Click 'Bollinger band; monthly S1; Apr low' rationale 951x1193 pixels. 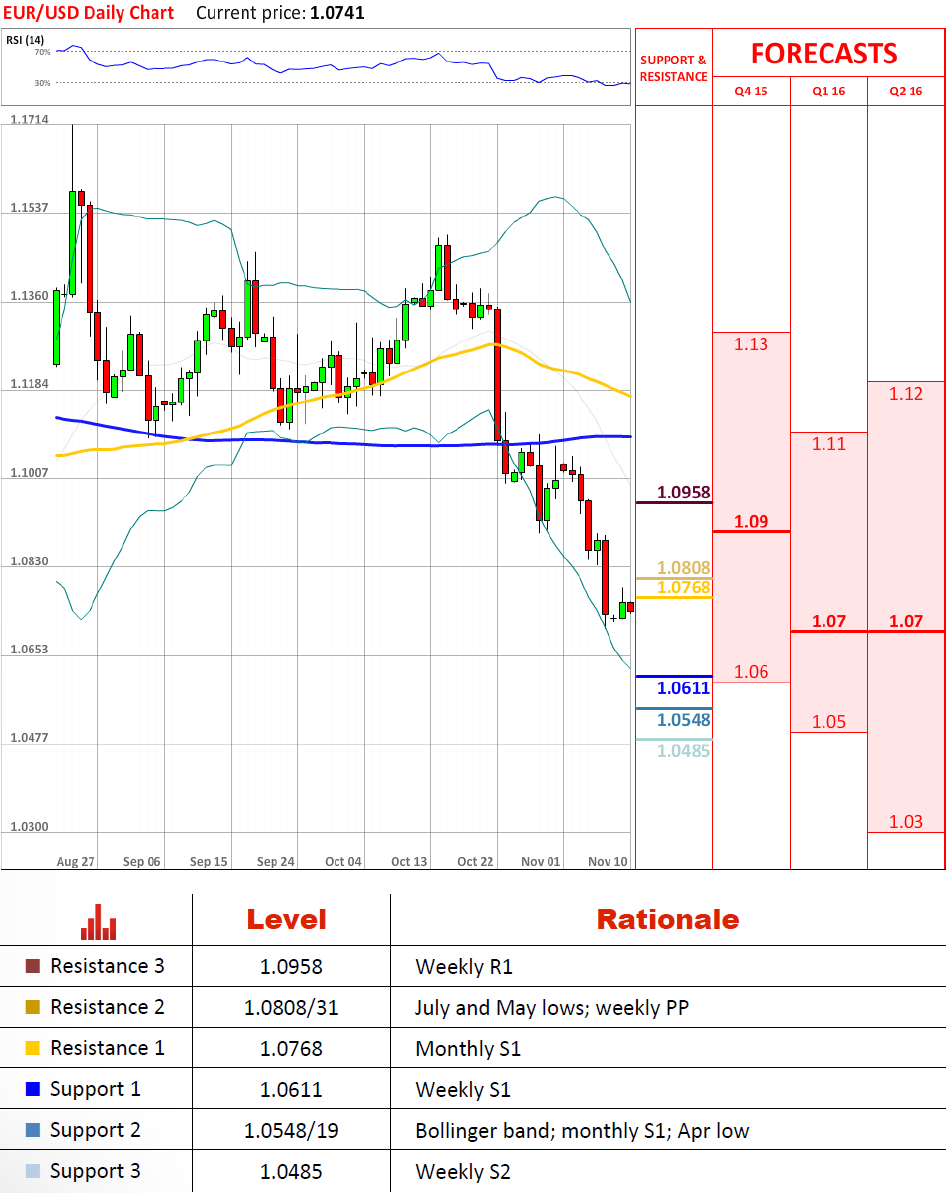(x=582, y=1131)
